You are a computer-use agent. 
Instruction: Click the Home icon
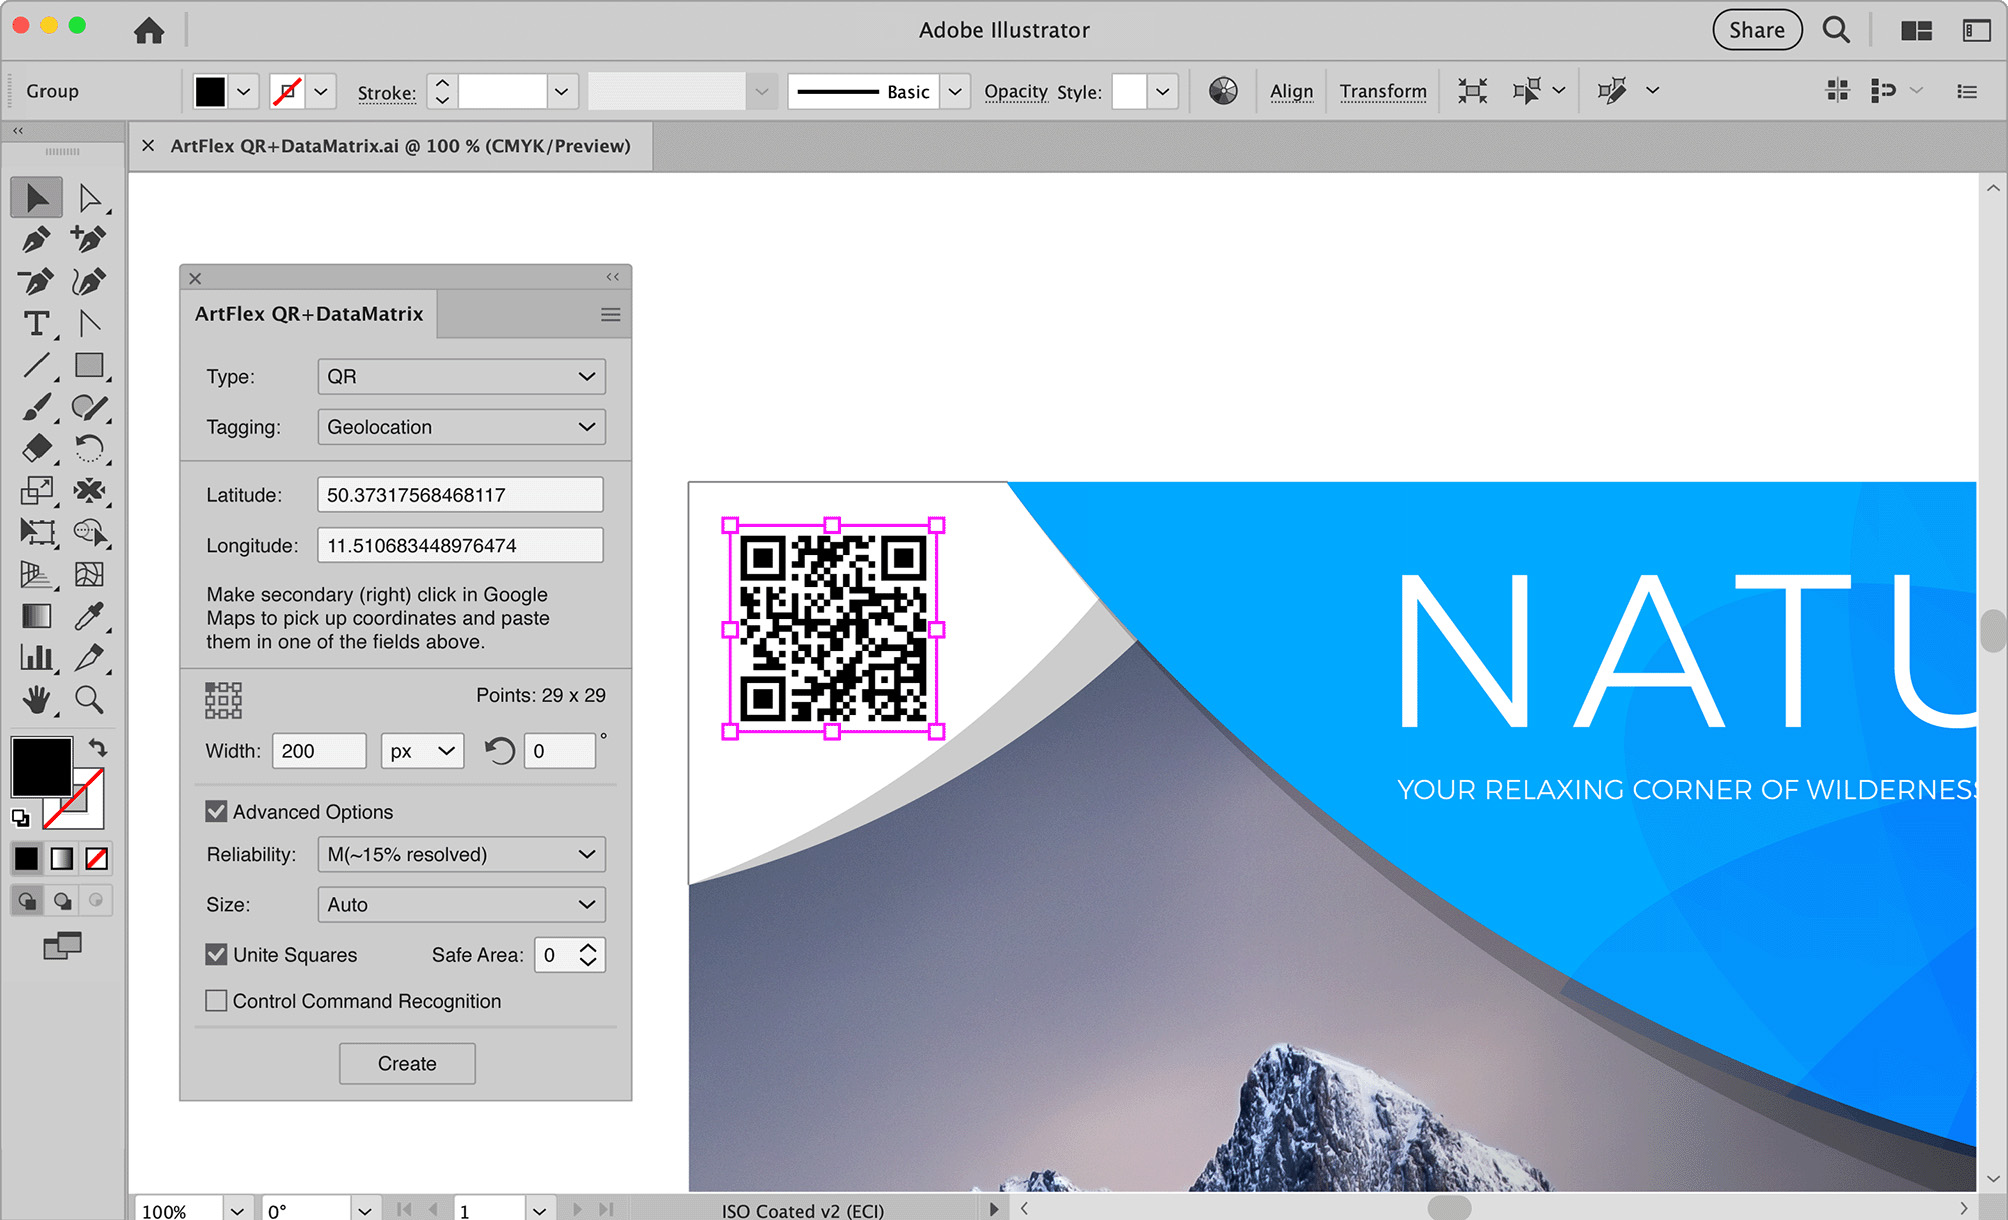pos(149,31)
